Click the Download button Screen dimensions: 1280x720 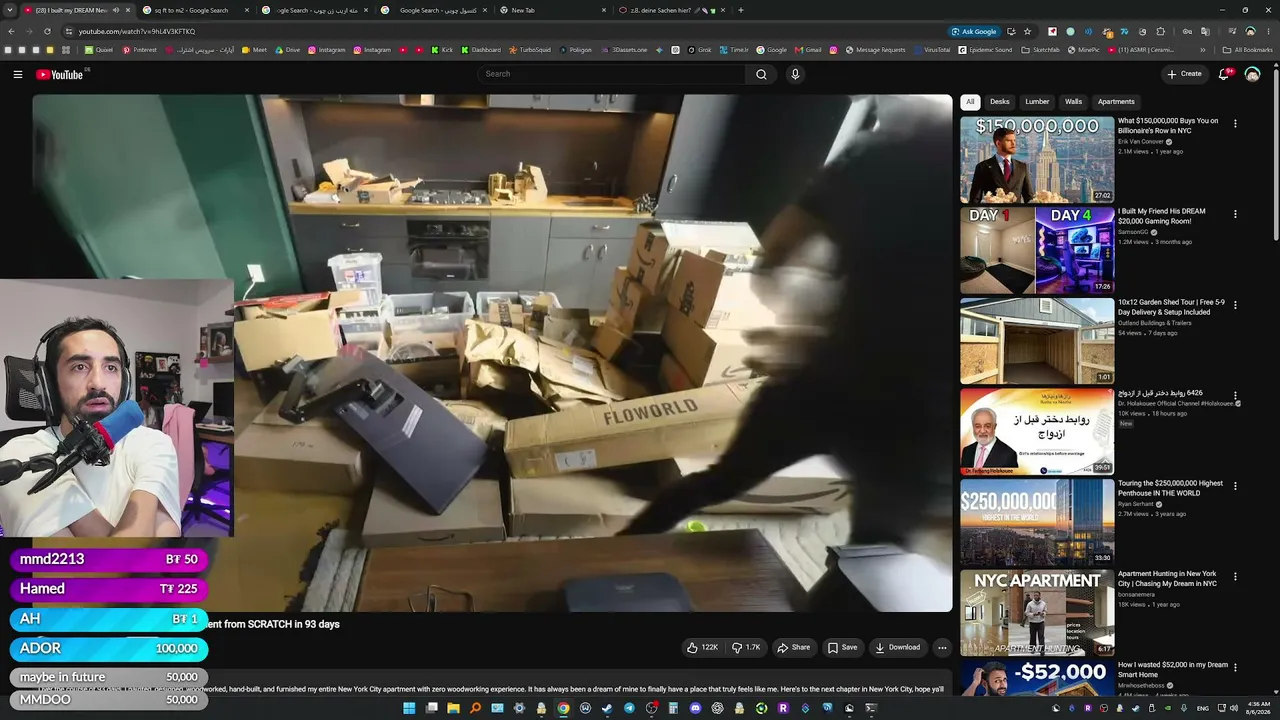point(898,647)
